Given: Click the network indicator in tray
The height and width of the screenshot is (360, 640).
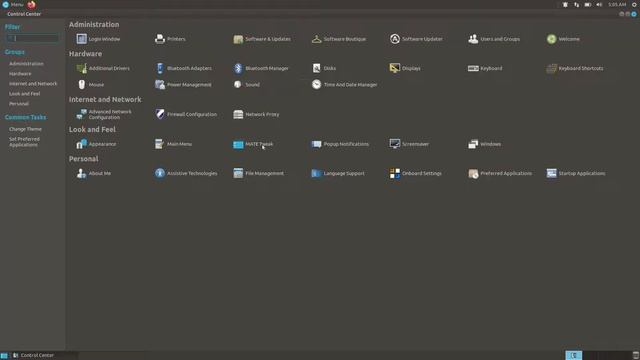Looking at the screenshot, I should tap(576, 4).
